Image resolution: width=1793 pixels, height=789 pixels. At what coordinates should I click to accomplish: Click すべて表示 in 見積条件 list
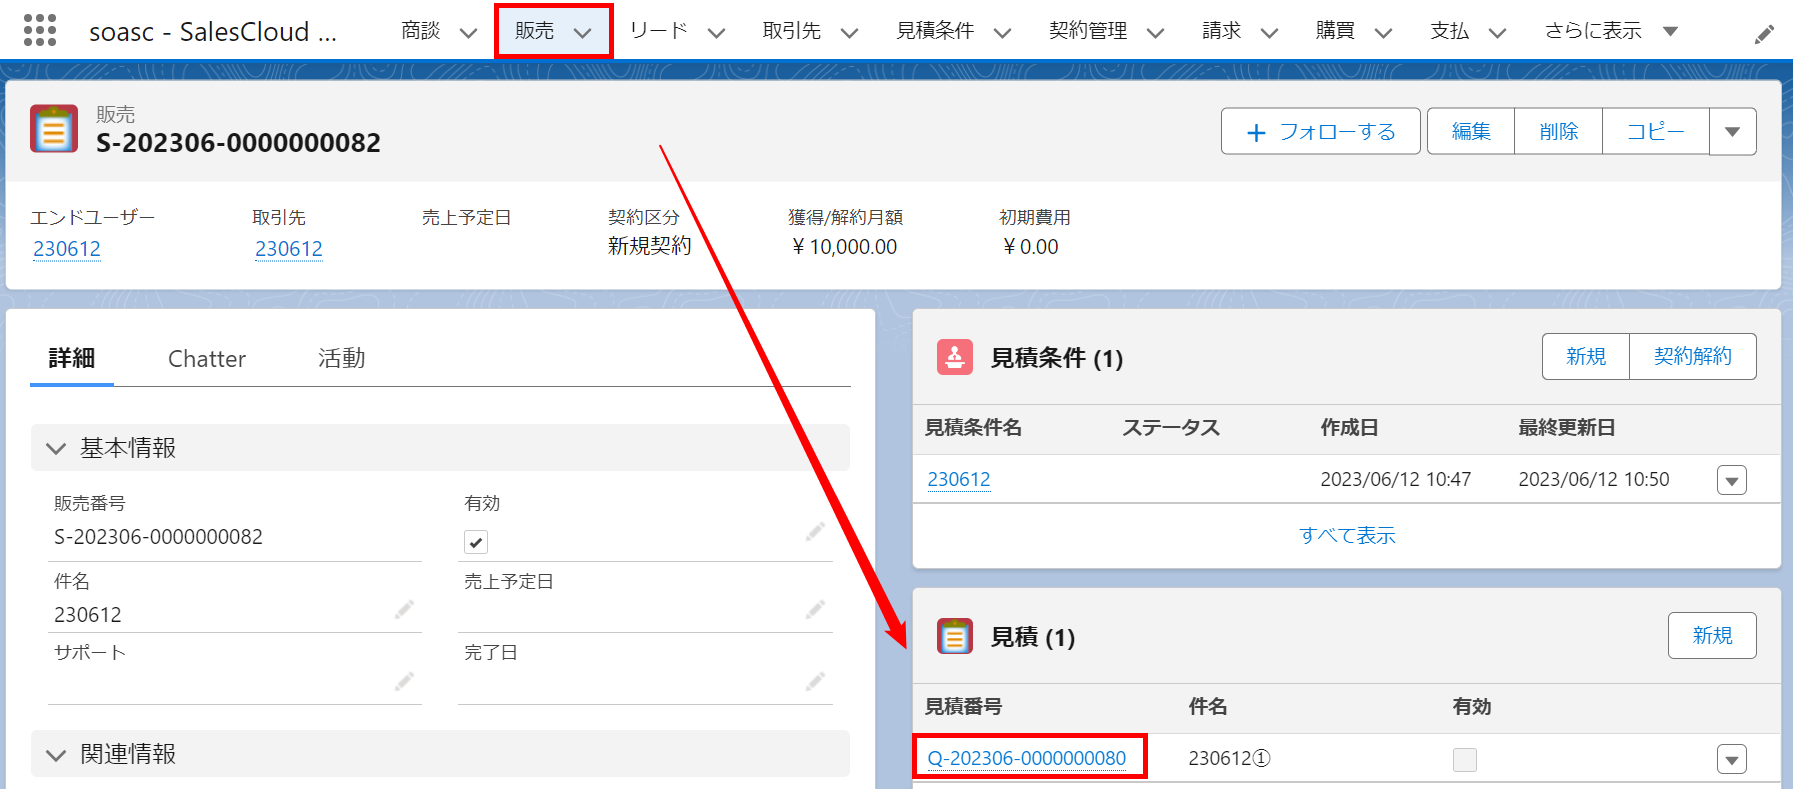tap(1346, 535)
